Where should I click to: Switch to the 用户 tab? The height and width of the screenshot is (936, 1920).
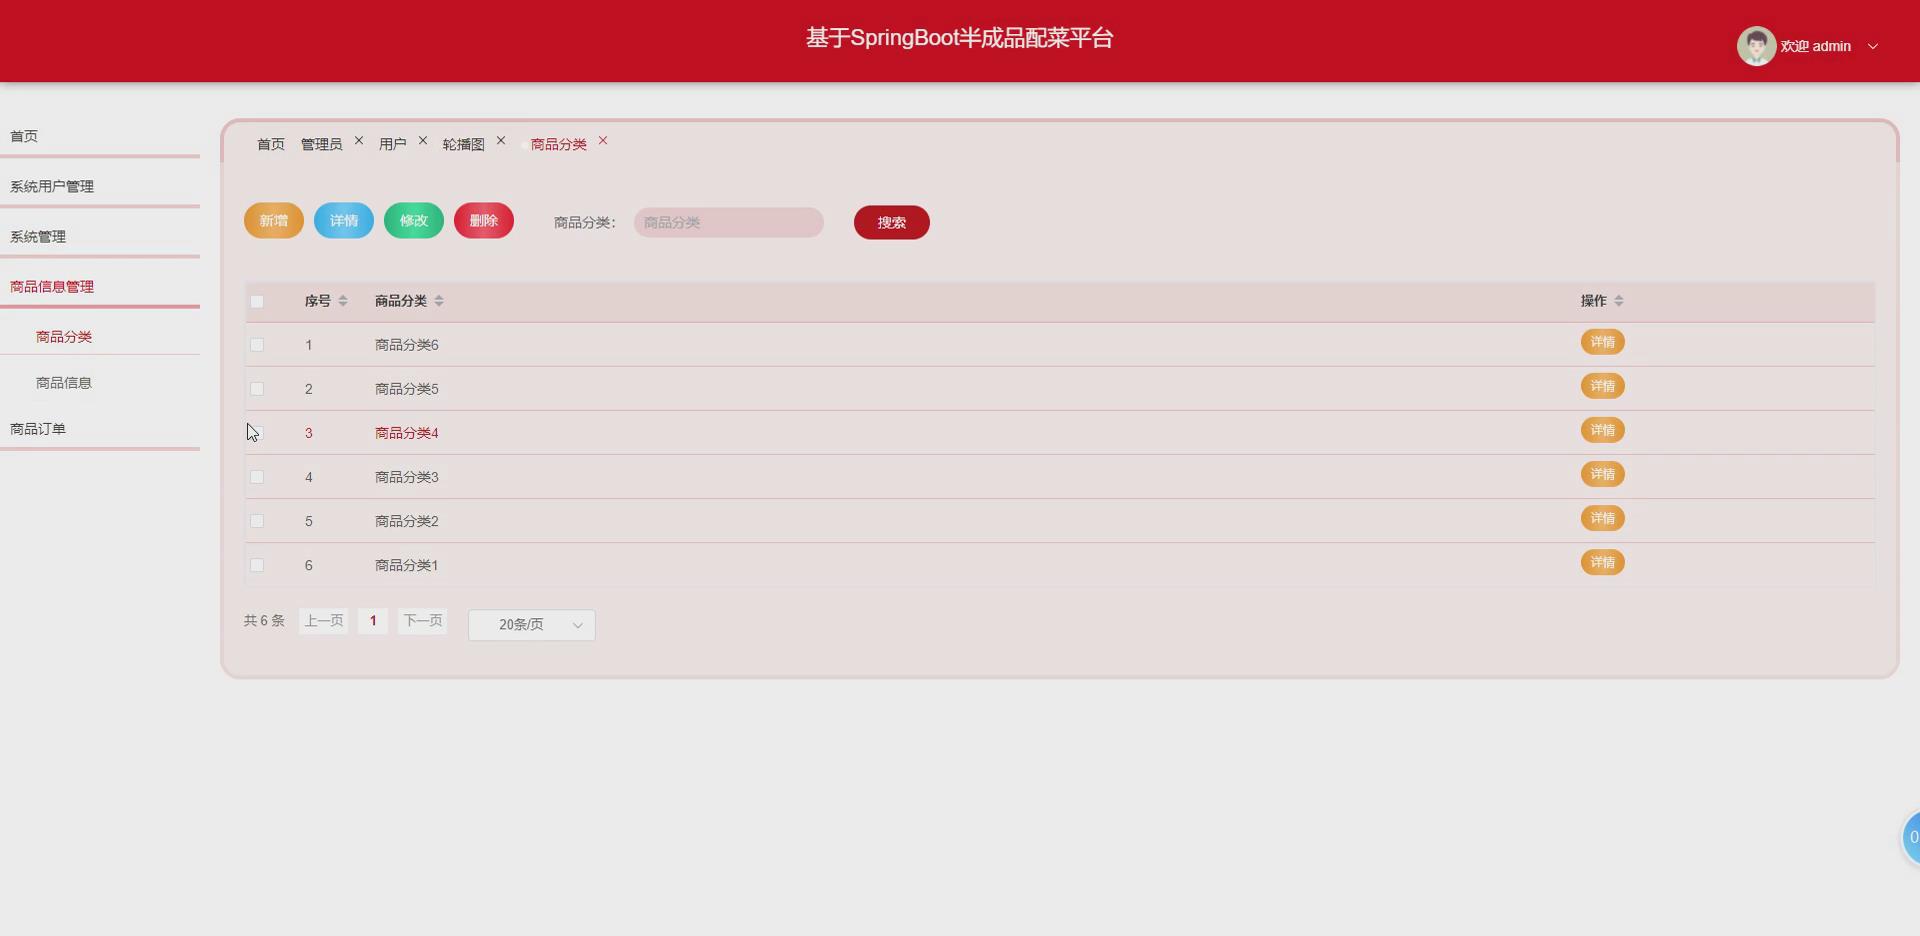point(393,144)
